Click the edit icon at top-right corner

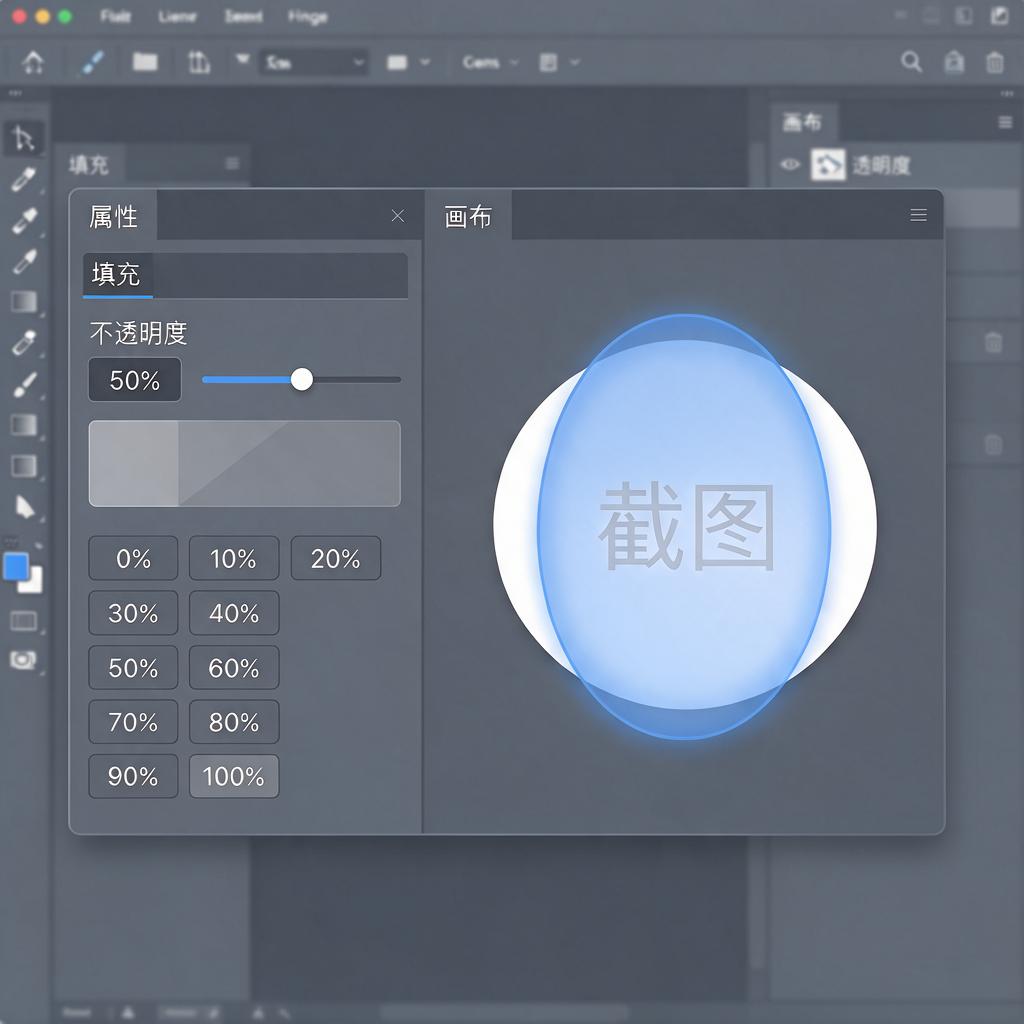tap(999, 16)
